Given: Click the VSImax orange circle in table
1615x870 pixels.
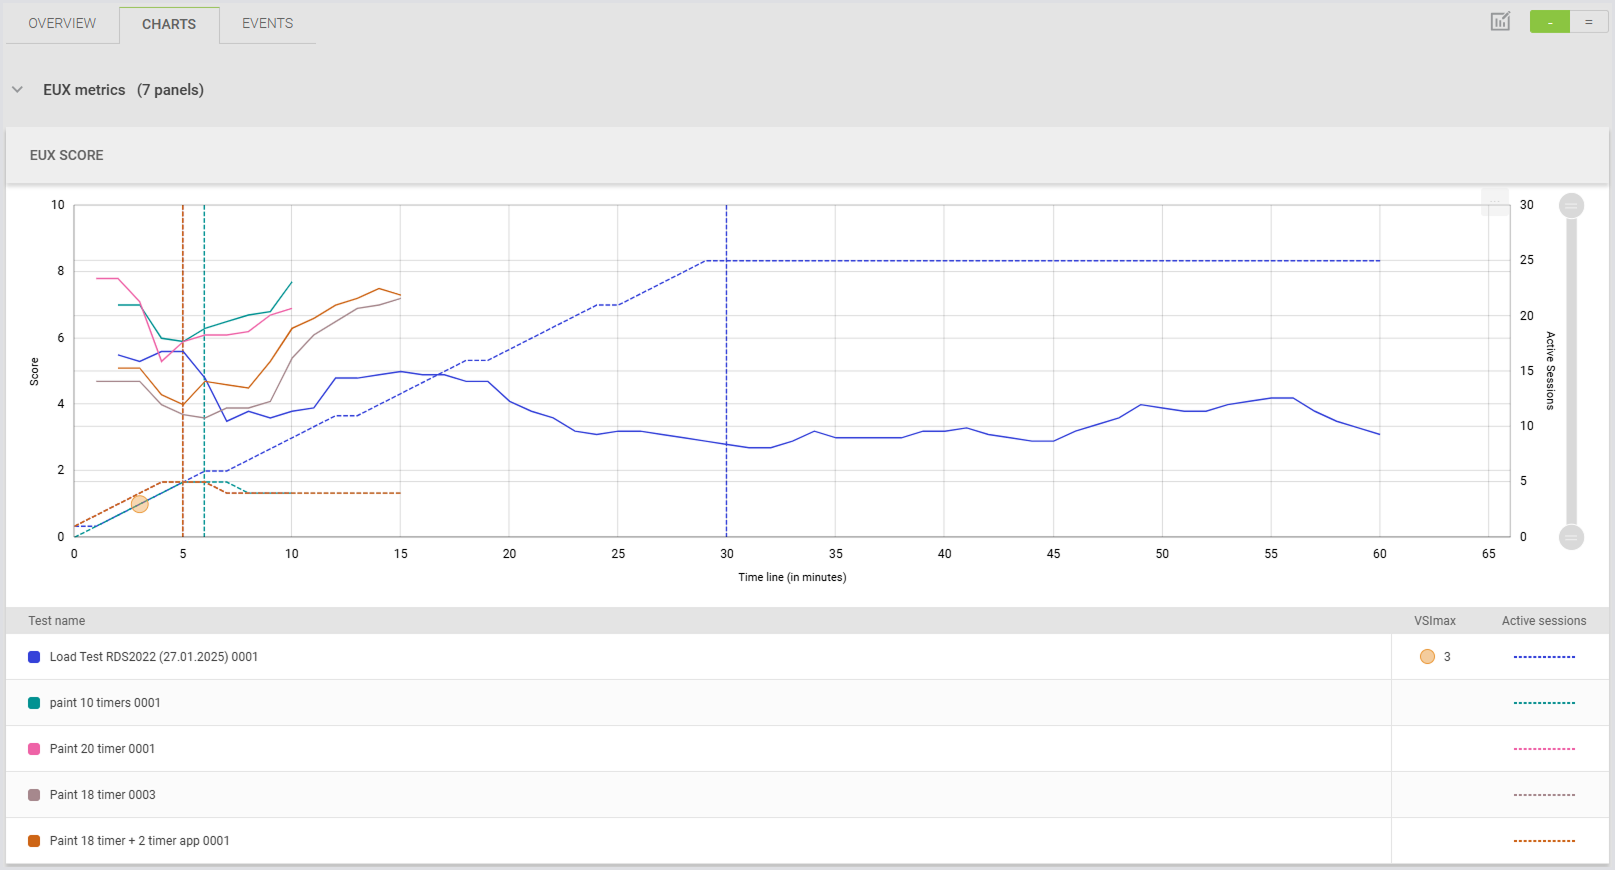Looking at the screenshot, I should point(1427,657).
